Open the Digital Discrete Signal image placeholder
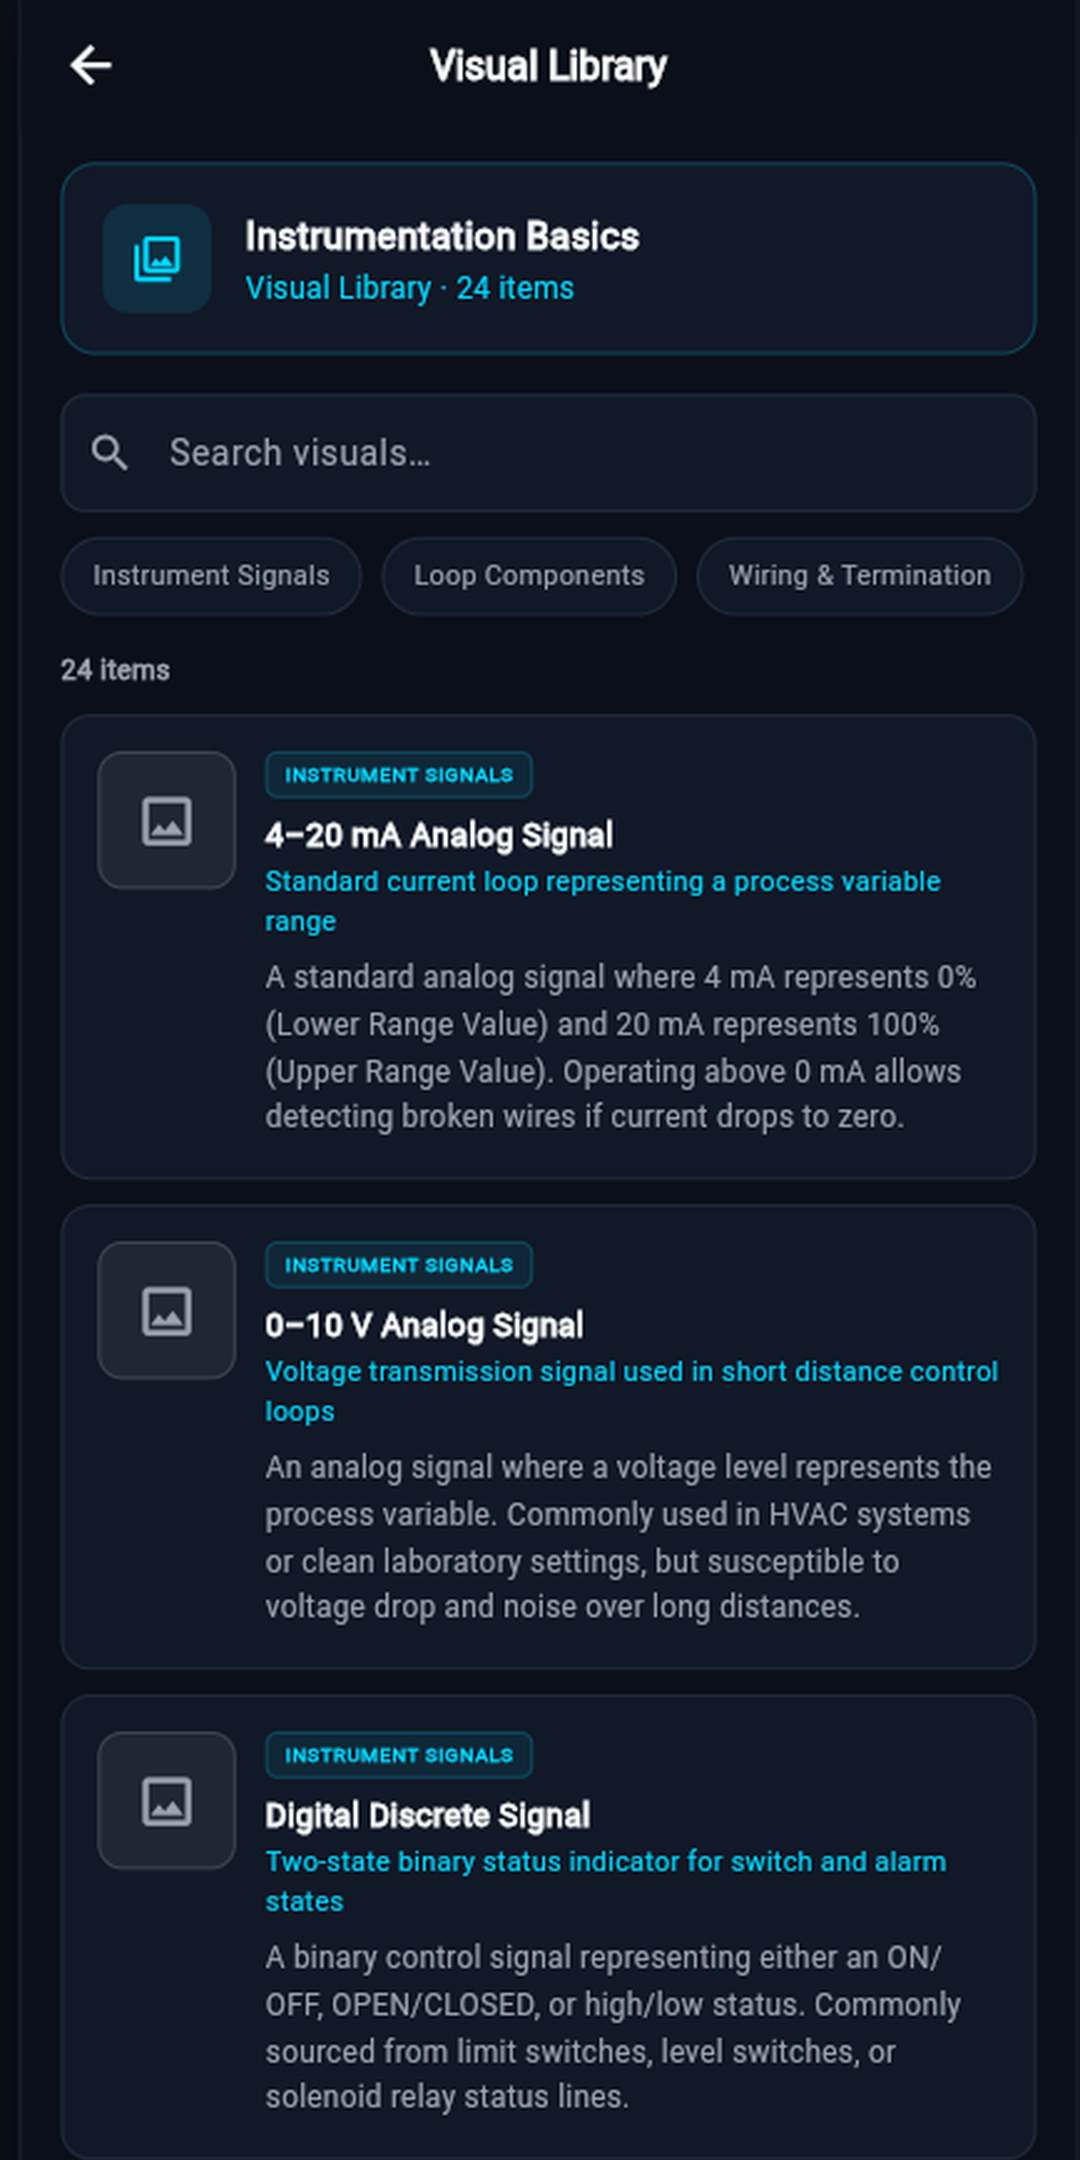The width and height of the screenshot is (1080, 2160). point(167,1800)
